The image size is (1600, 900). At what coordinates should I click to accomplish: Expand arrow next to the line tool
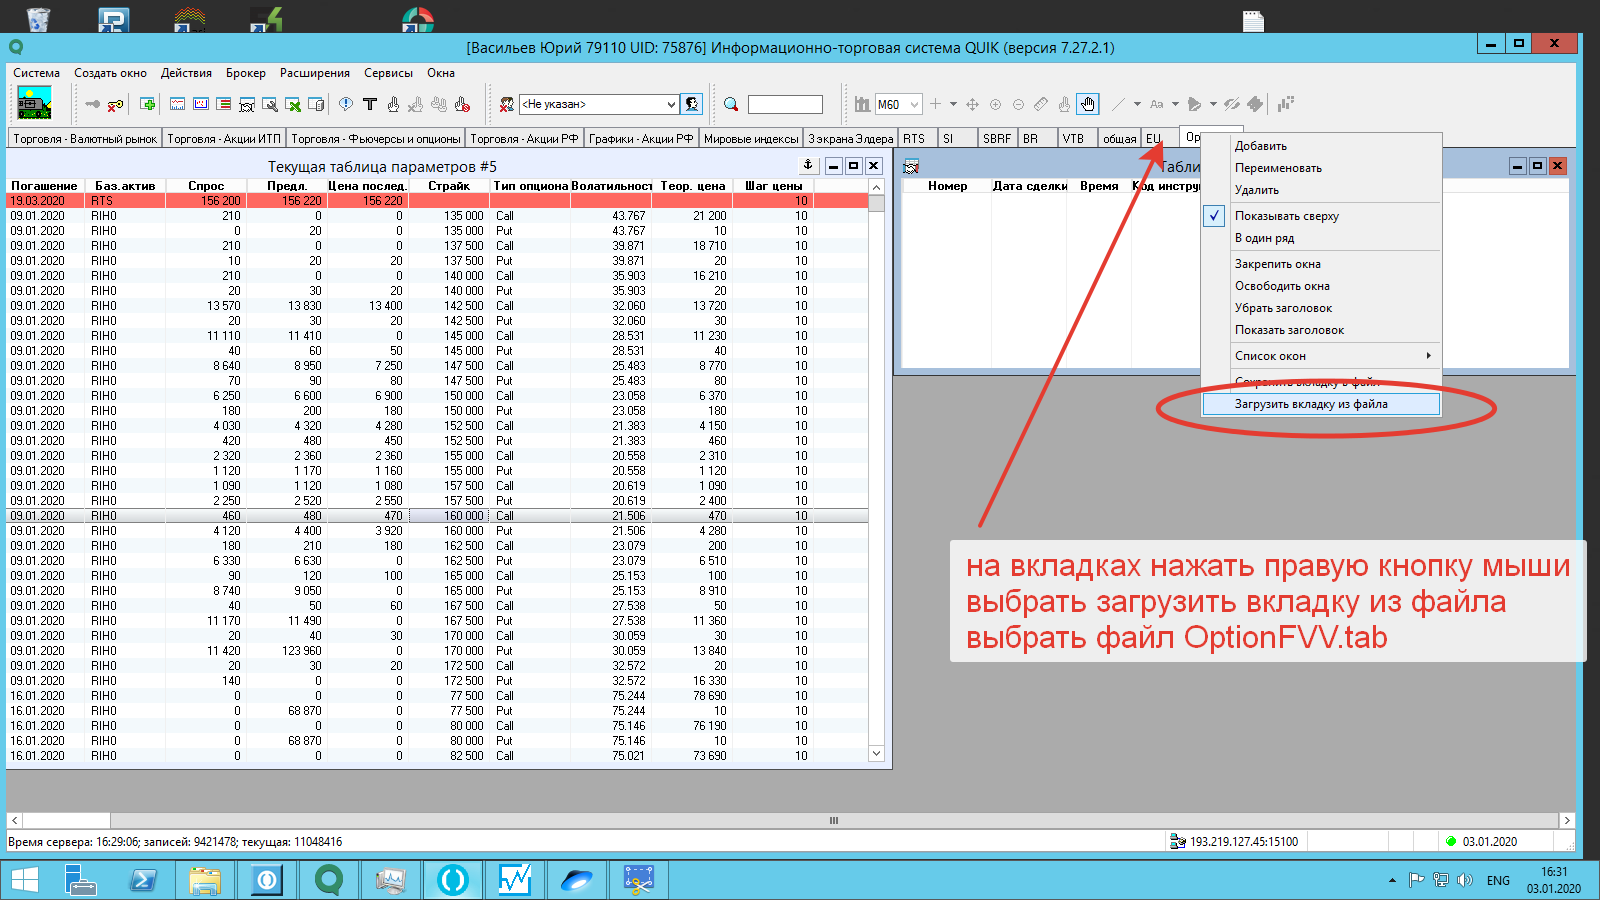pyautogui.click(x=1137, y=104)
